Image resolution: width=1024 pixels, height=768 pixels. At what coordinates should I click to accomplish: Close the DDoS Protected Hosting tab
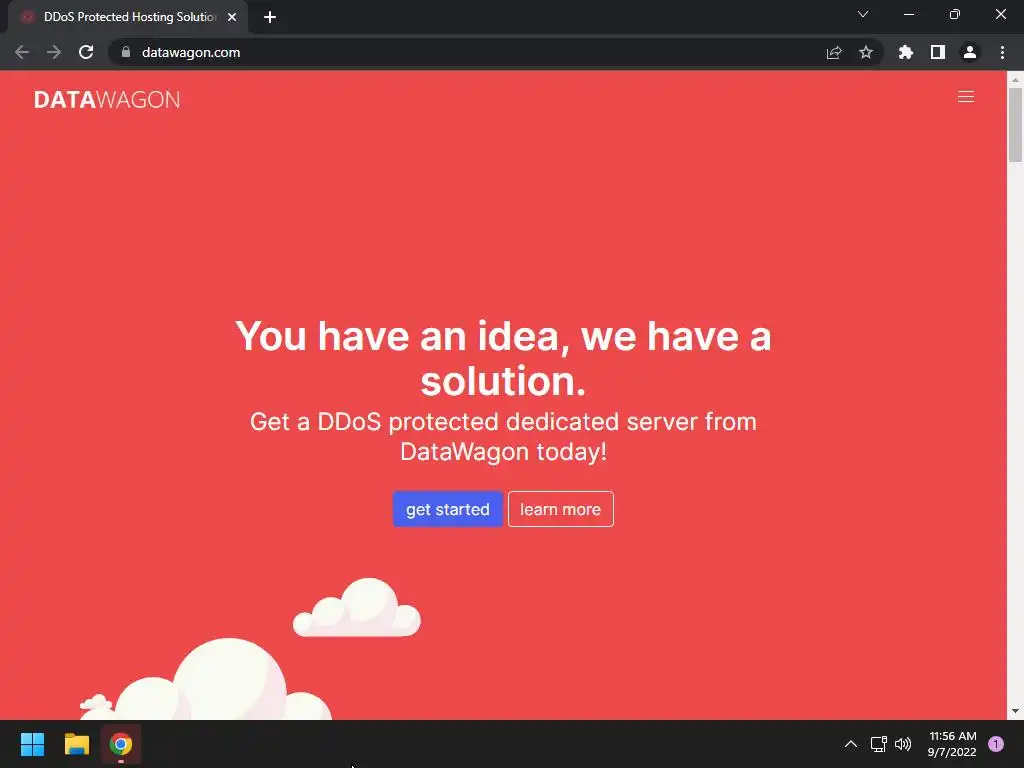[x=232, y=17]
